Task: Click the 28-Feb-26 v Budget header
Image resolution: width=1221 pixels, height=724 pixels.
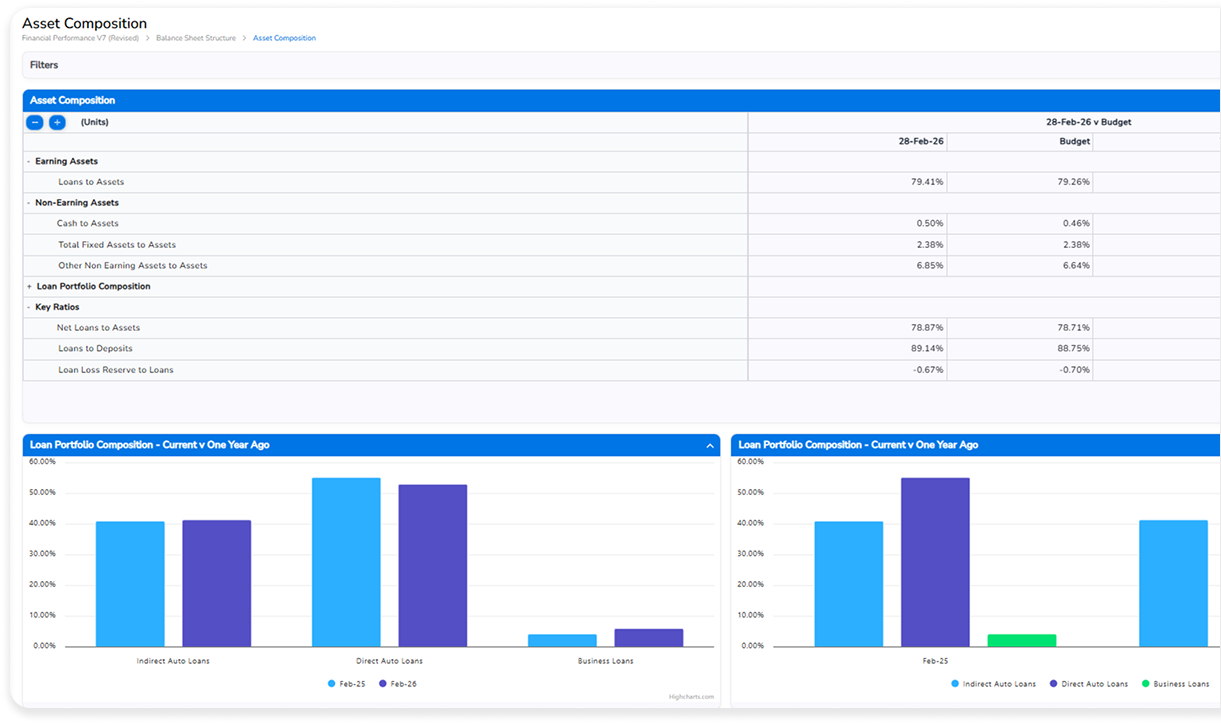Action: pyautogui.click(x=1088, y=122)
